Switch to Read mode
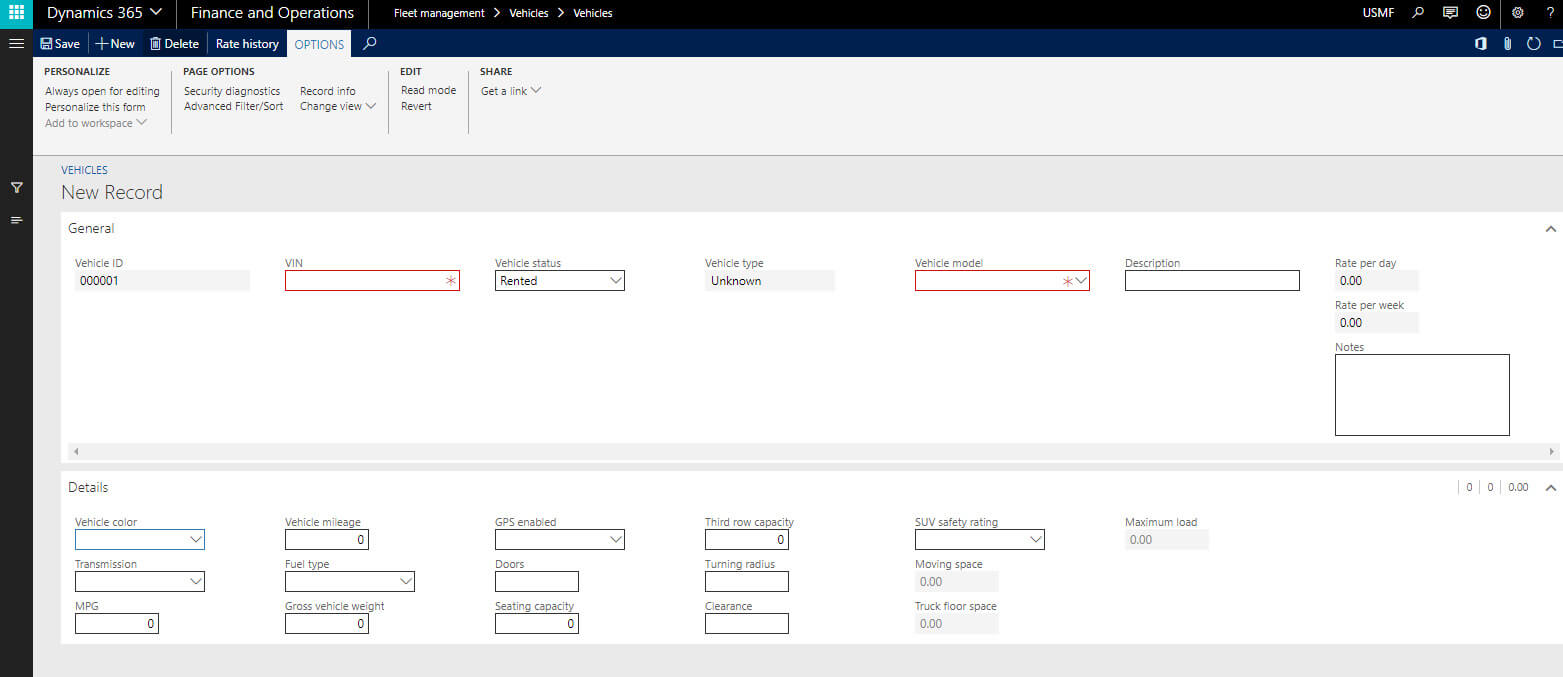The image size is (1563, 677). pos(428,90)
